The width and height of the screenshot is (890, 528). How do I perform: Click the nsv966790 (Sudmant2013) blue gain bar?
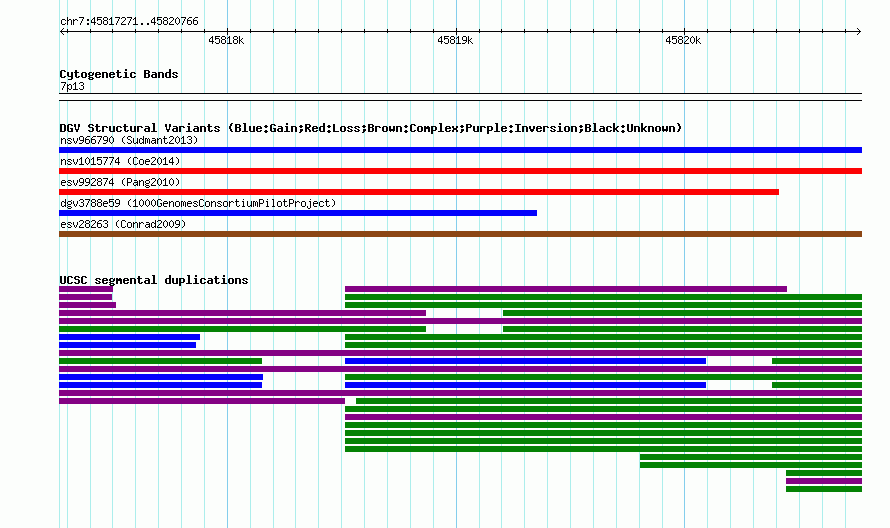click(x=460, y=150)
